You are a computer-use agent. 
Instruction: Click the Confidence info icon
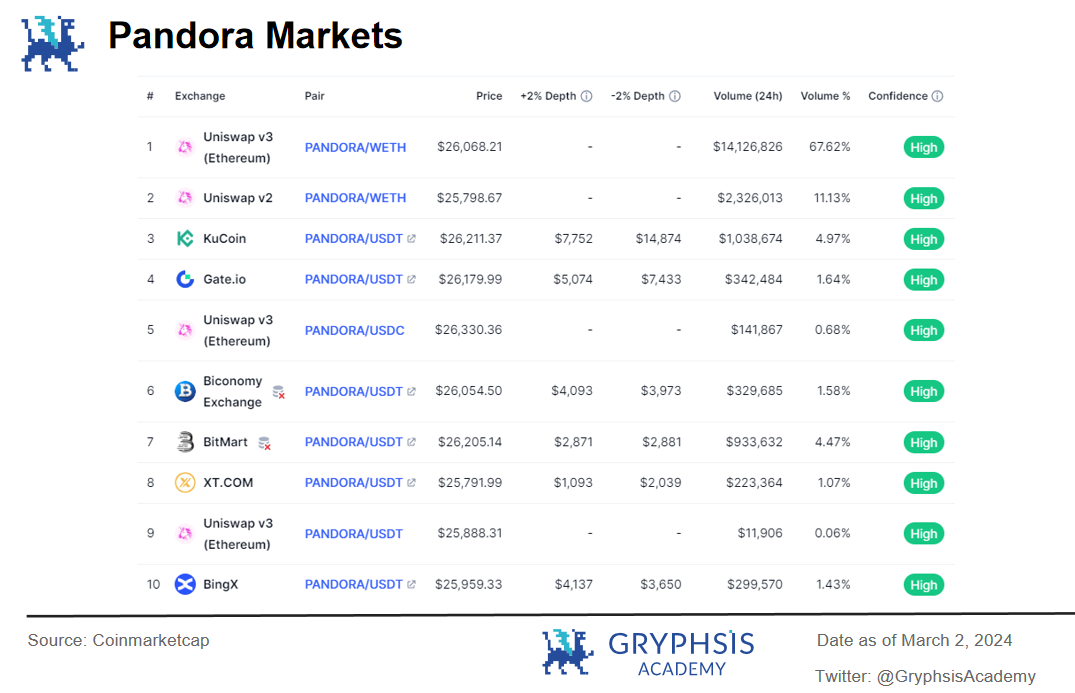pyautogui.click(x=938, y=96)
